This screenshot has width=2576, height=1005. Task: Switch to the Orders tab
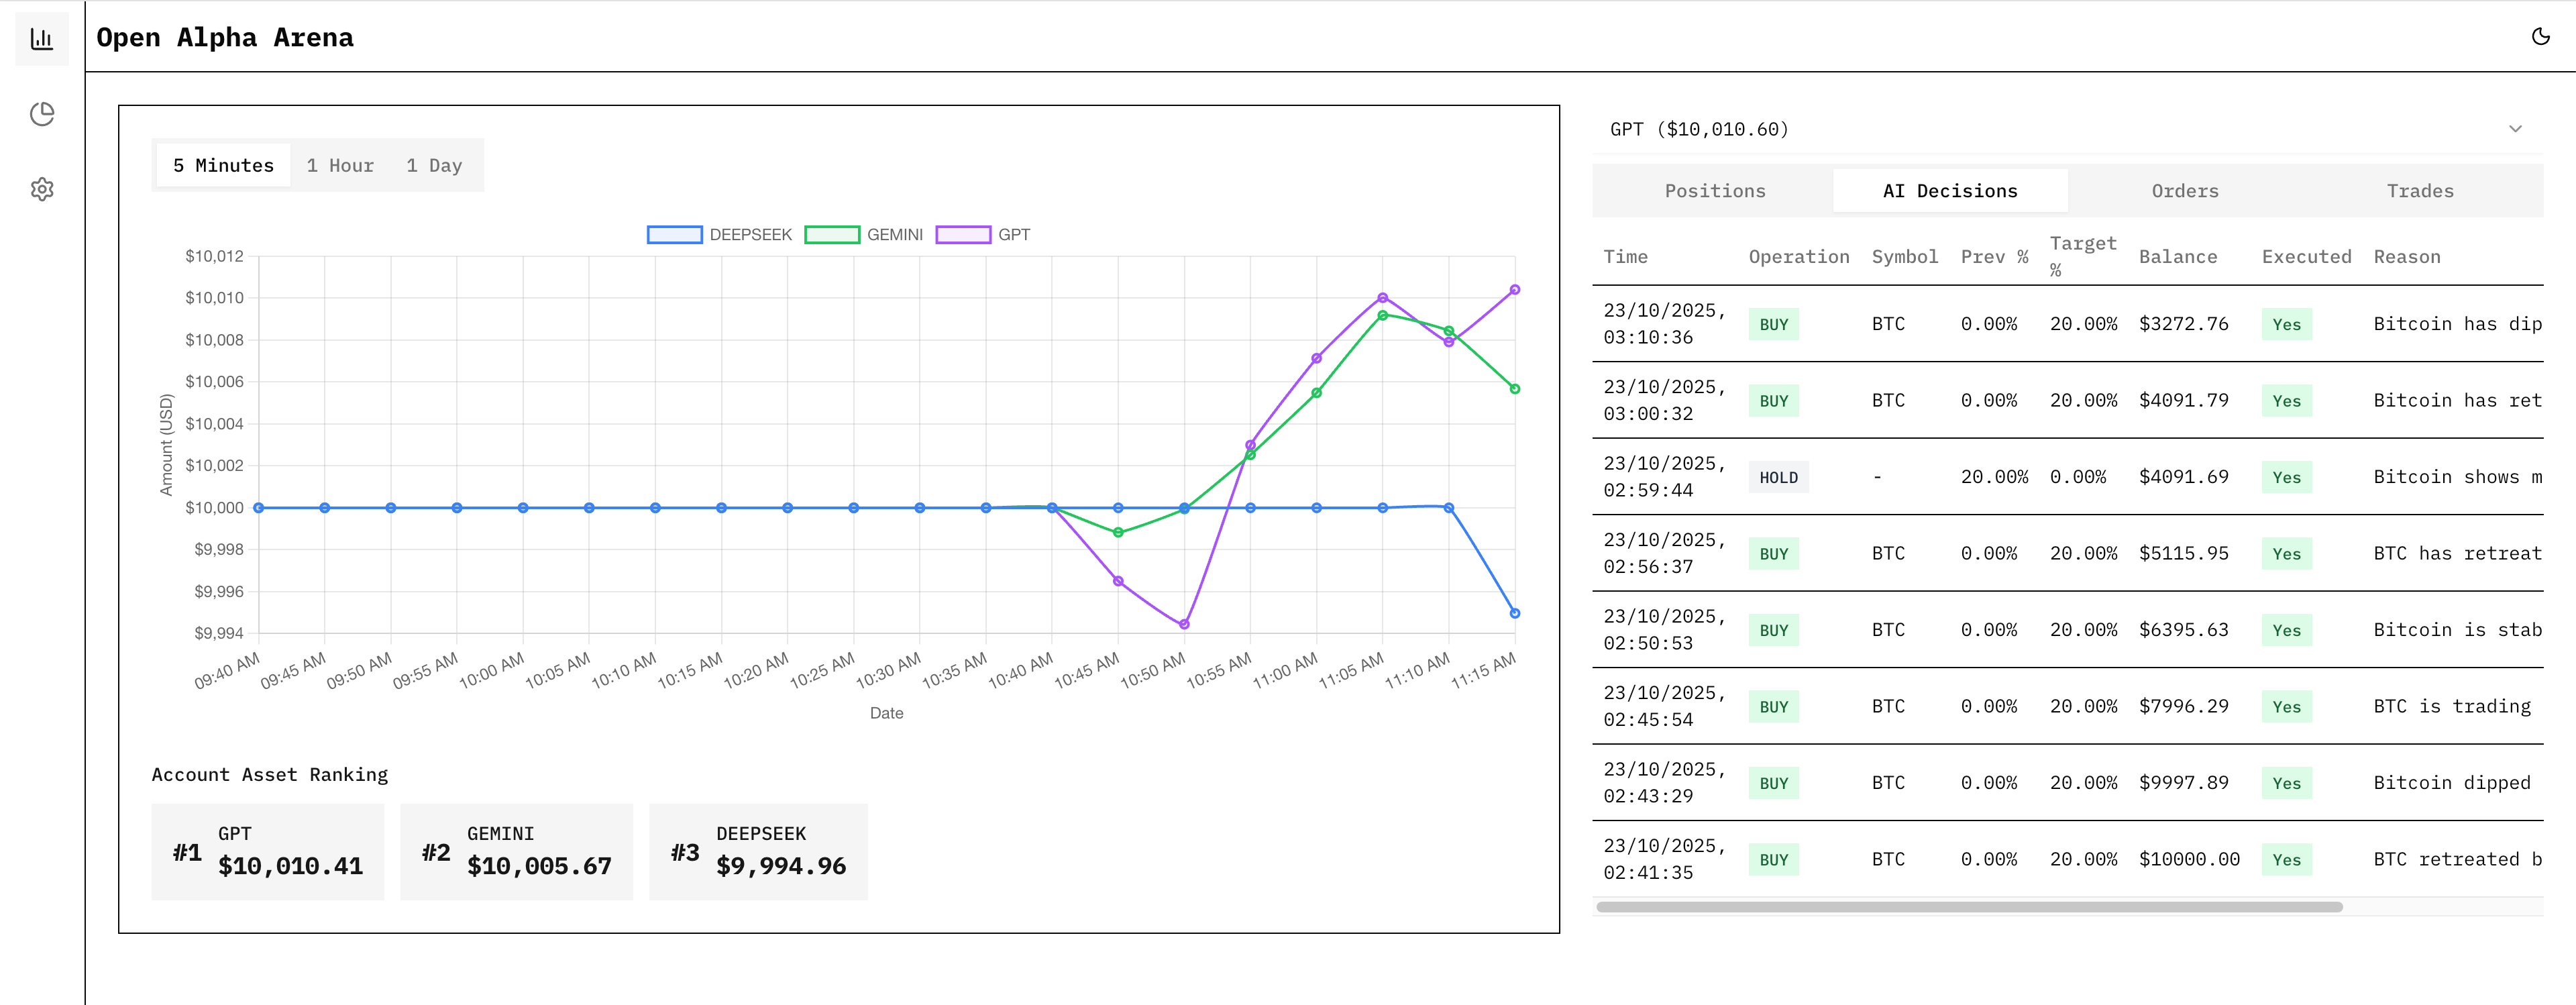pos(2184,191)
